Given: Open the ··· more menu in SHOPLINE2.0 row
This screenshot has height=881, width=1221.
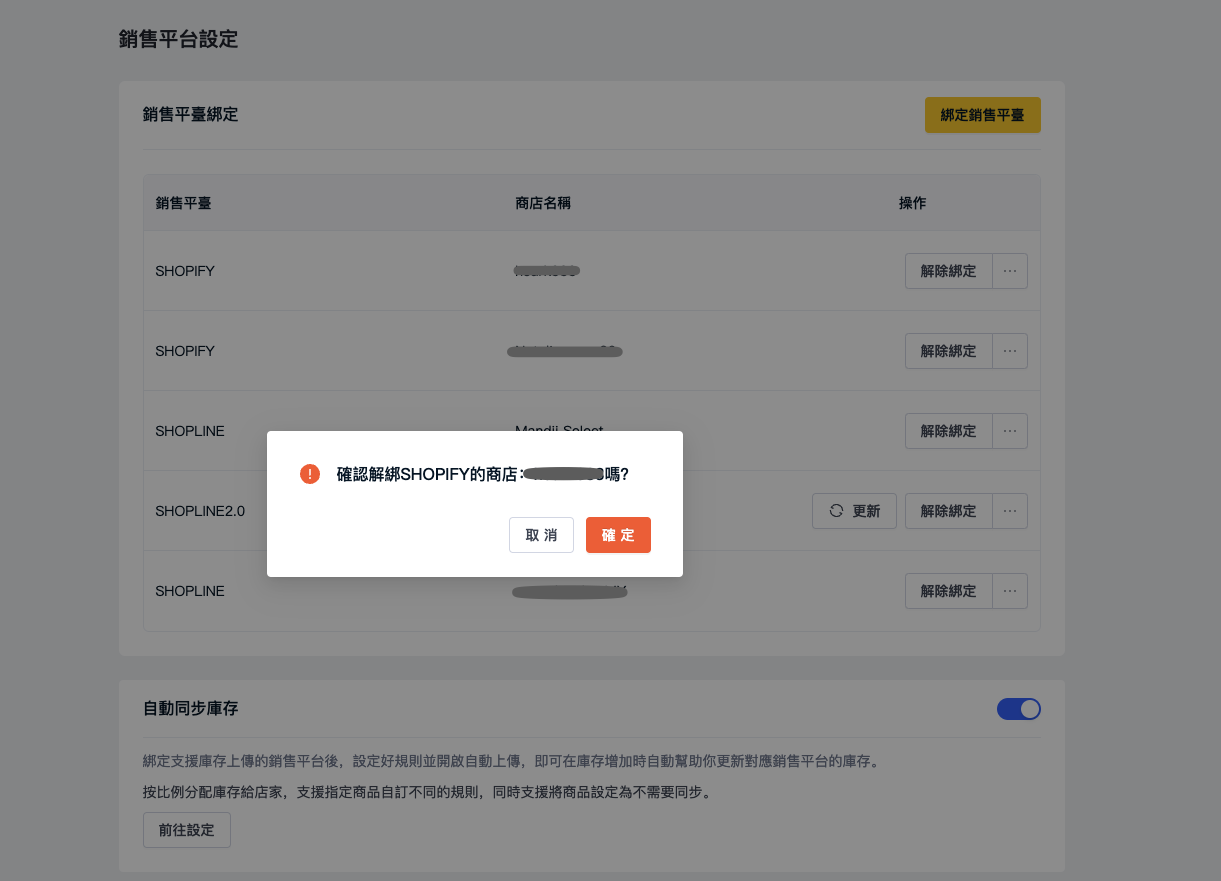Looking at the screenshot, I should click(1010, 511).
